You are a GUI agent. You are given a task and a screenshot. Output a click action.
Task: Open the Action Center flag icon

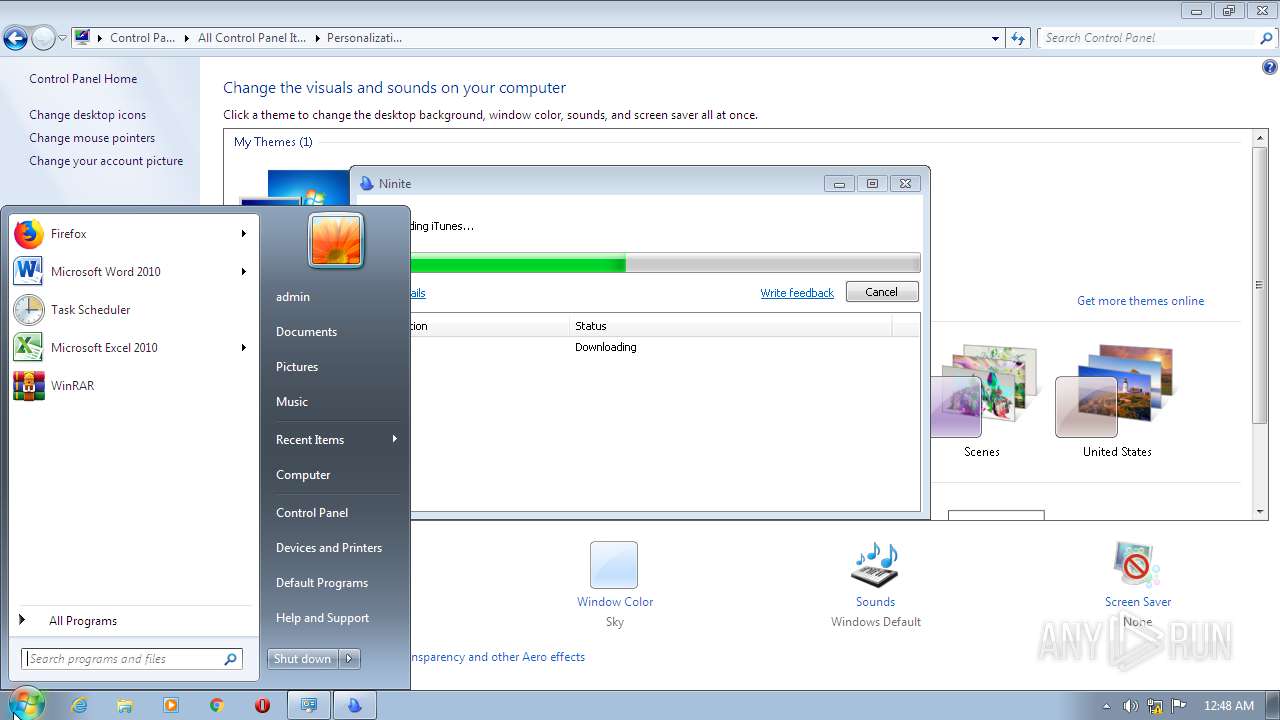(x=1179, y=706)
